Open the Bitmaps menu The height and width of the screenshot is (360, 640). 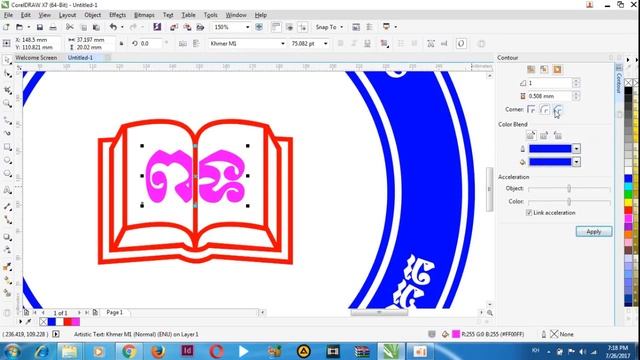144,15
